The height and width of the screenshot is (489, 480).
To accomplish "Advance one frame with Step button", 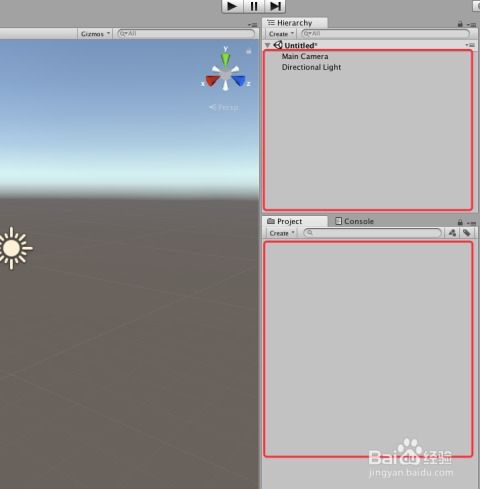I will (275, 6).
